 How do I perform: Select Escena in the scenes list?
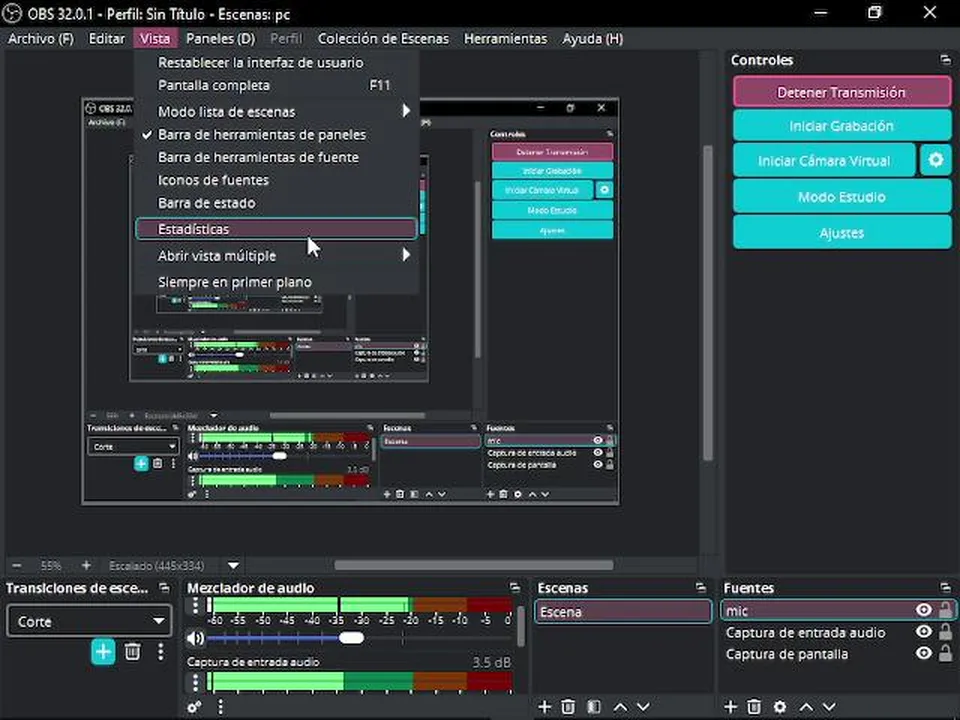(x=623, y=611)
